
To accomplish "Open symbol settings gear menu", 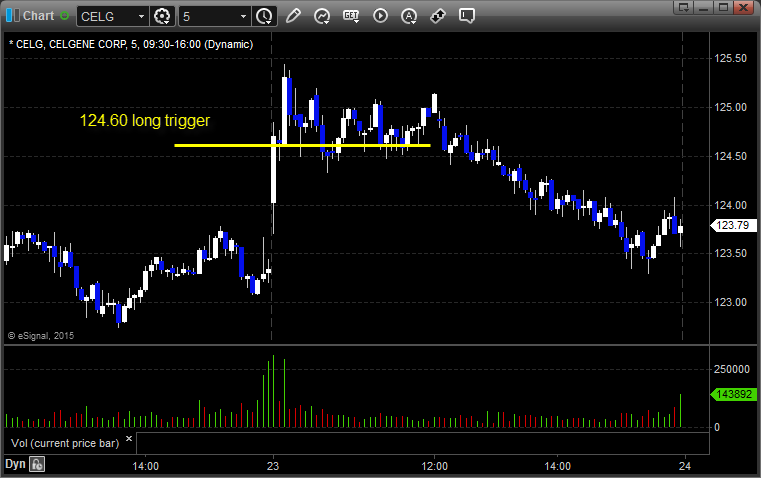I will (162, 16).
